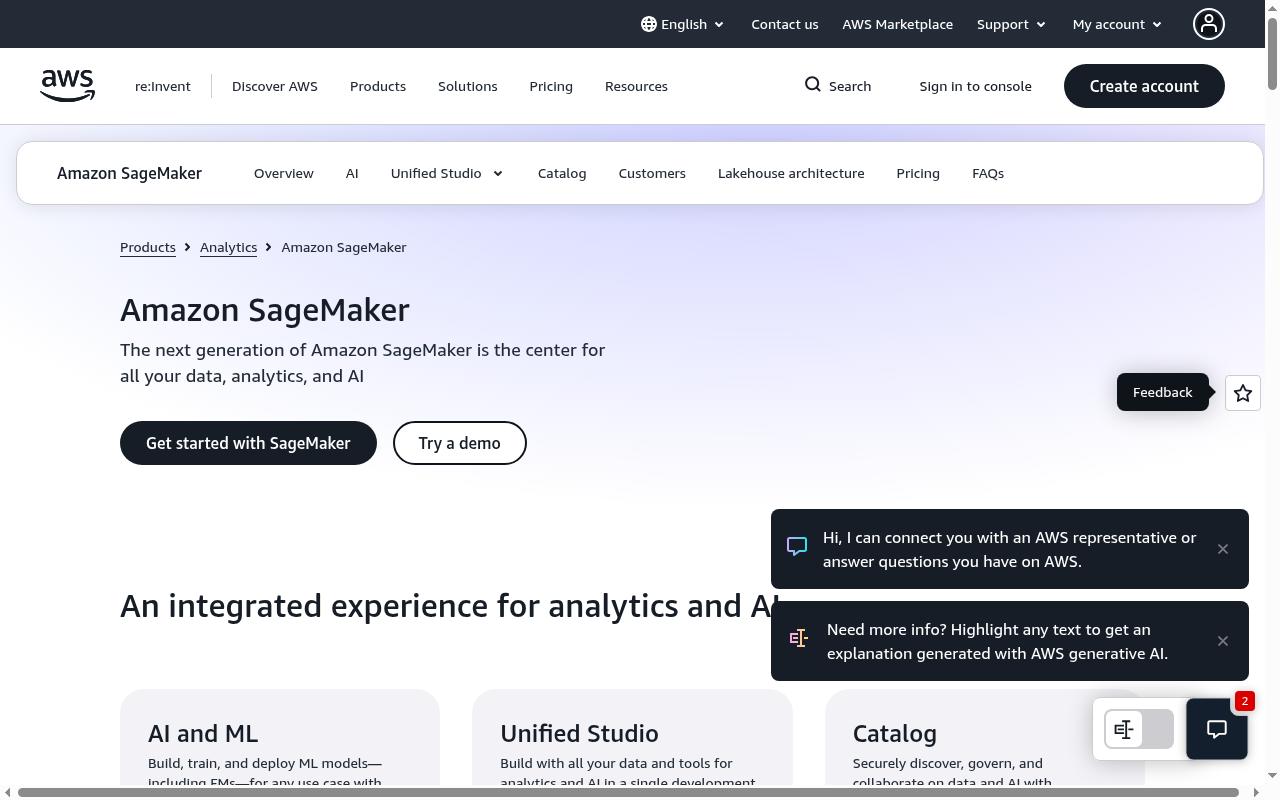Image resolution: width=1280 pixels, height=800 pixels.
Task: Click the chat icon in the AWS representative popup
Action: click(797, 547)
